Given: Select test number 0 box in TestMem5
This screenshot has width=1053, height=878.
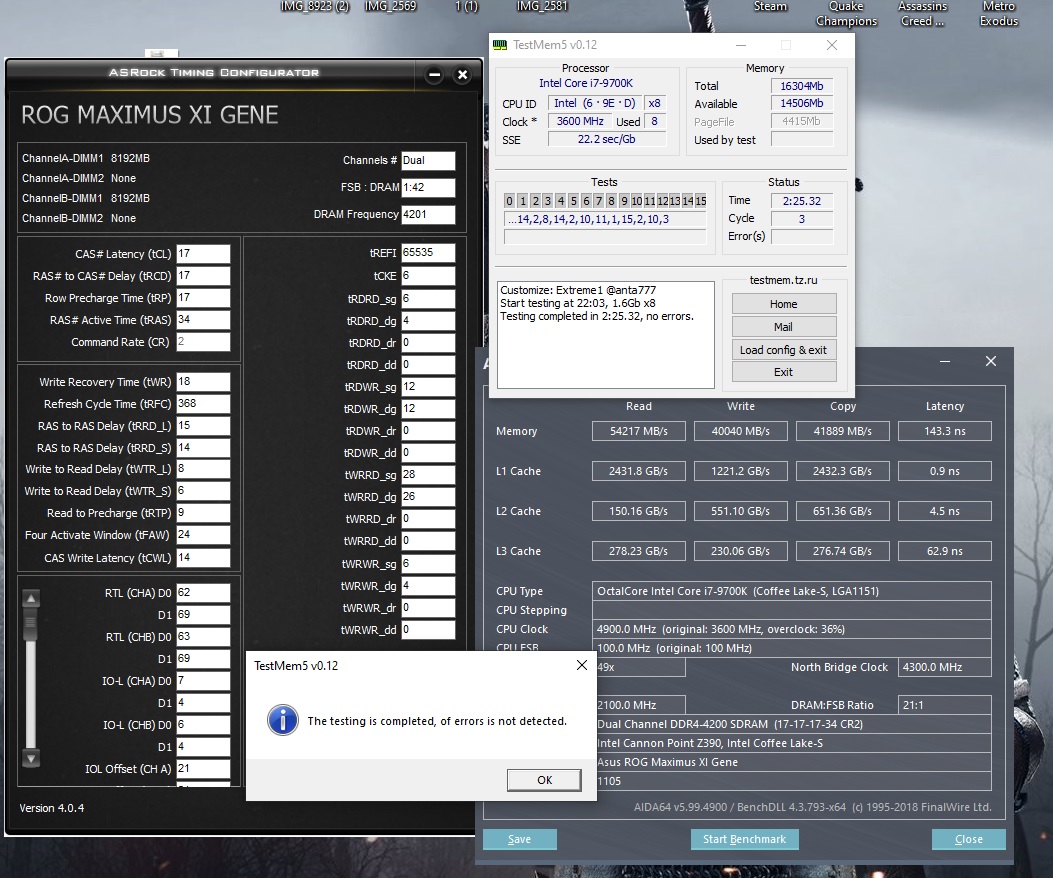Looking at the screenshot, I should pos(510,200).
